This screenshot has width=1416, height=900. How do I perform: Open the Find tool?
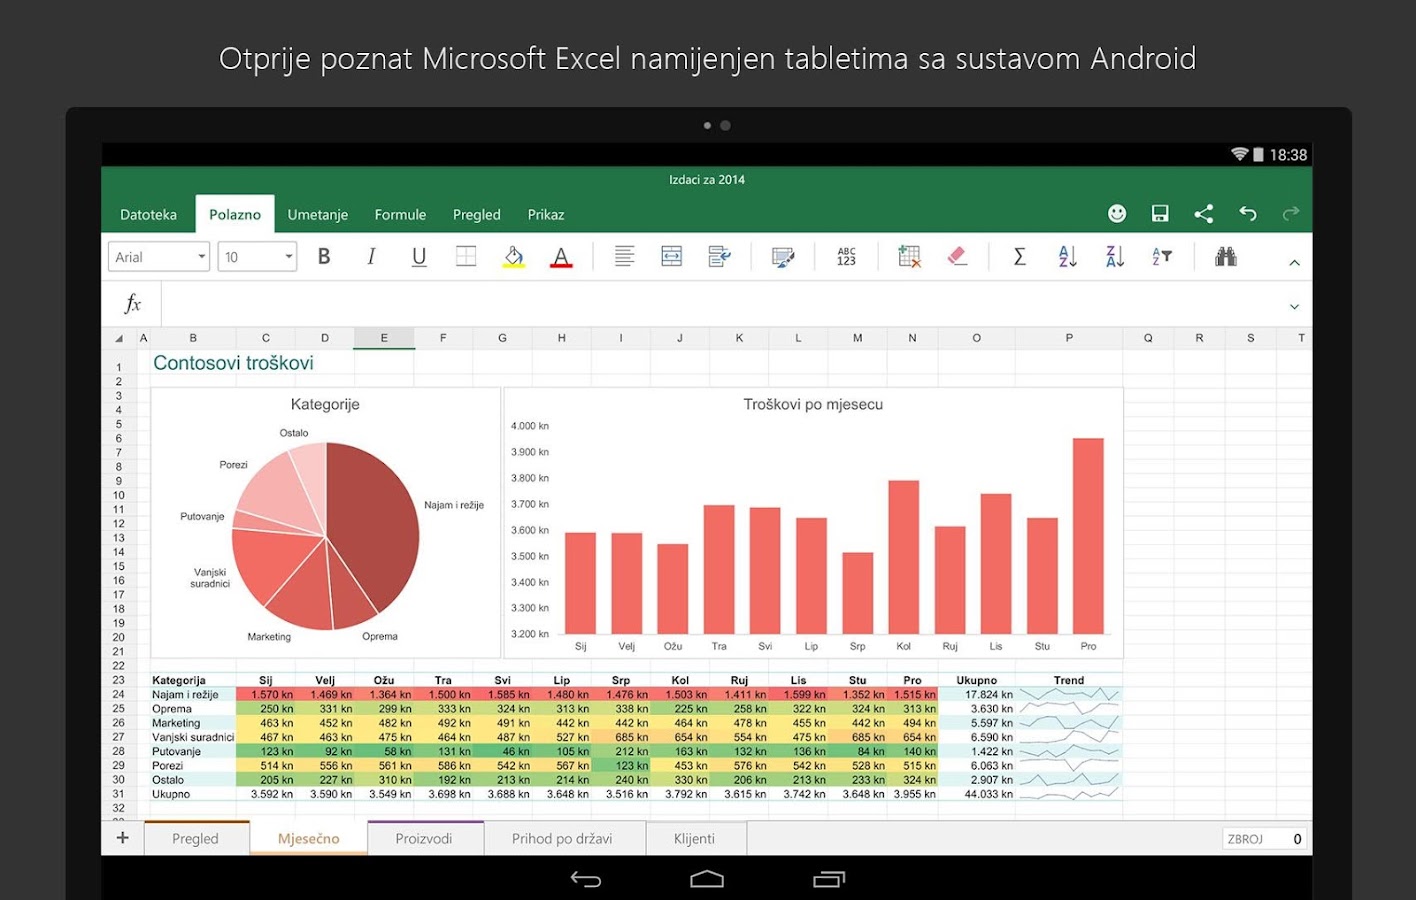point(1227,256)
